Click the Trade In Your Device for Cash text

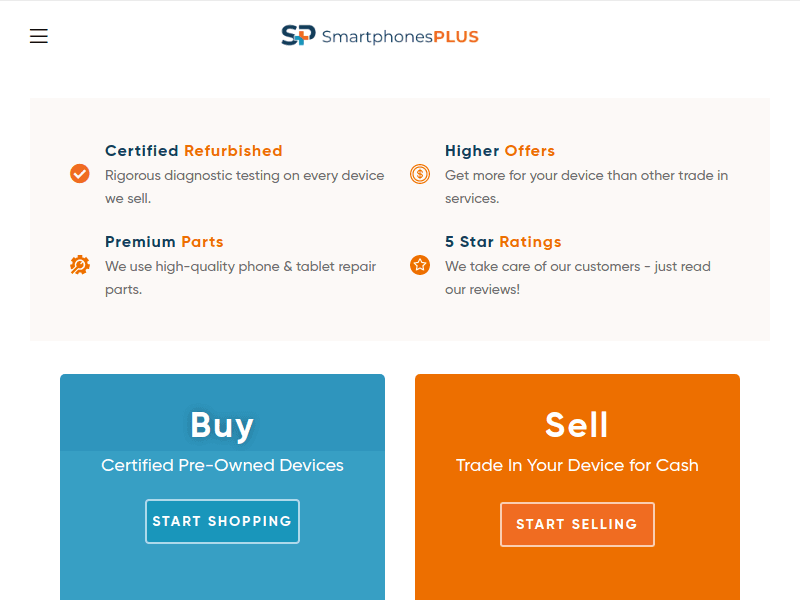[577, 465]
